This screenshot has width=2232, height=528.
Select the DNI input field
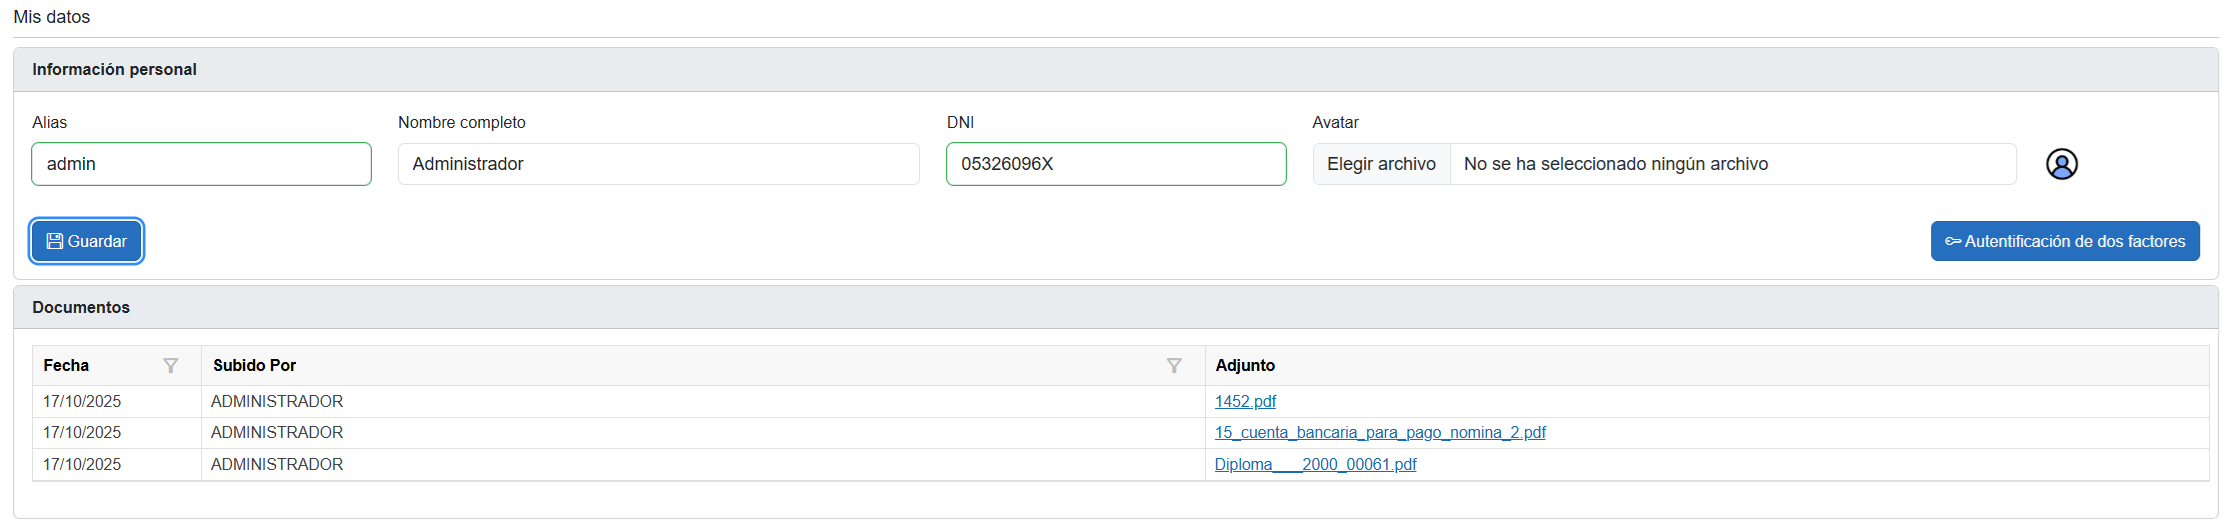(x=1115, y=164)
